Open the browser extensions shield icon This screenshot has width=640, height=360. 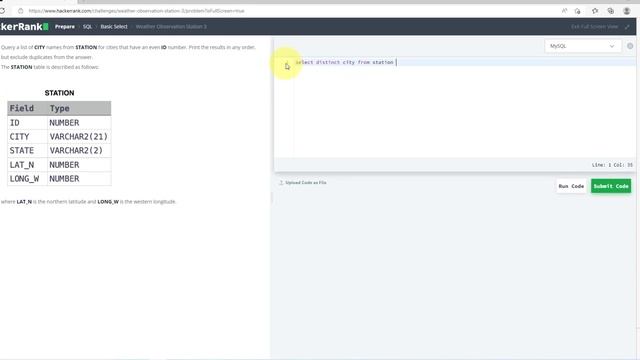[578, 11]
